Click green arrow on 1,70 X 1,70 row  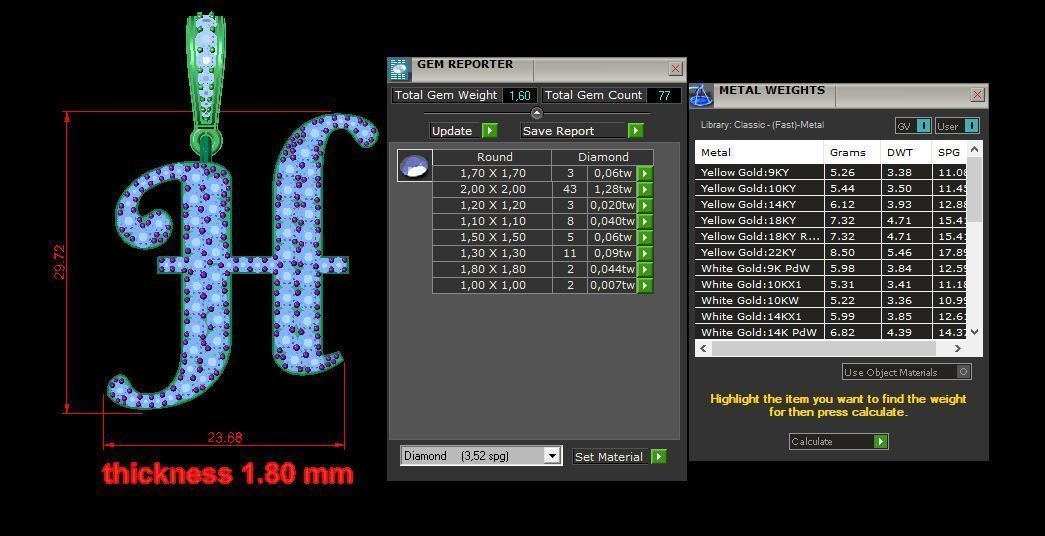tap(644, 173)
